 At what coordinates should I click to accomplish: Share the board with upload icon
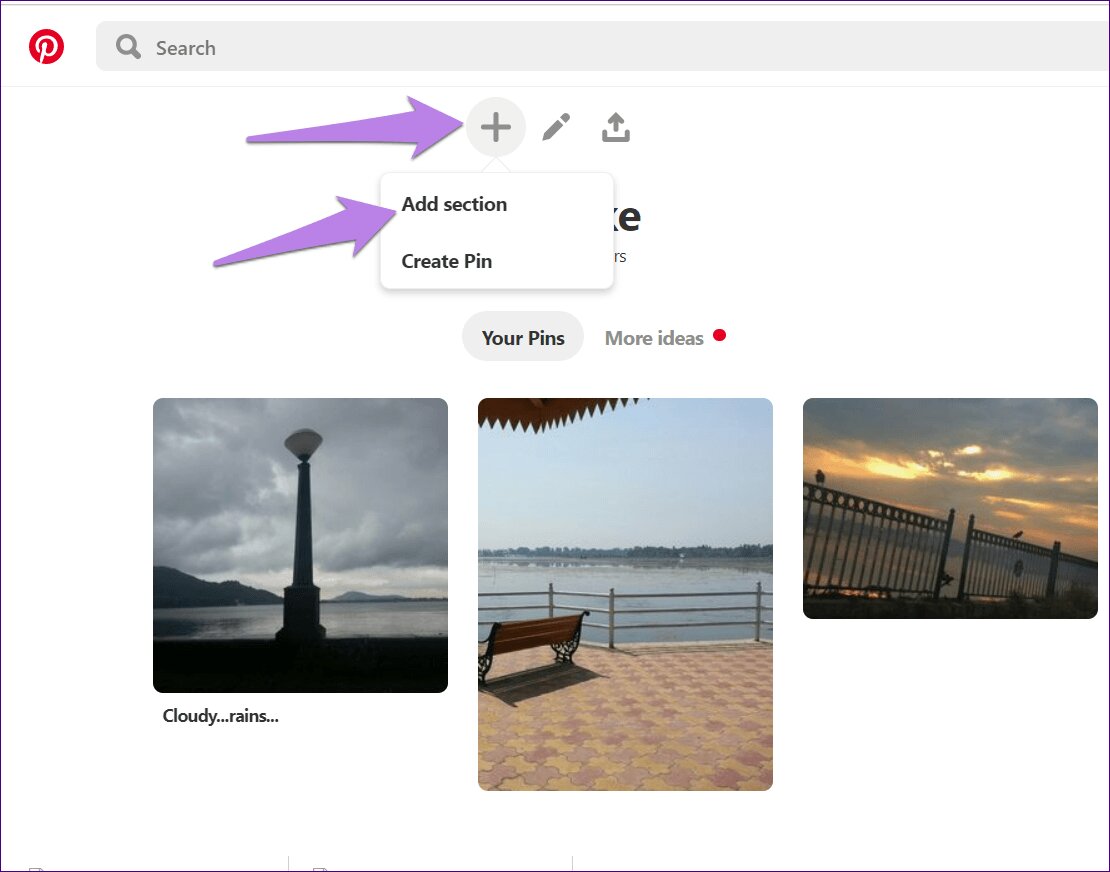click(x=616, y=127)
